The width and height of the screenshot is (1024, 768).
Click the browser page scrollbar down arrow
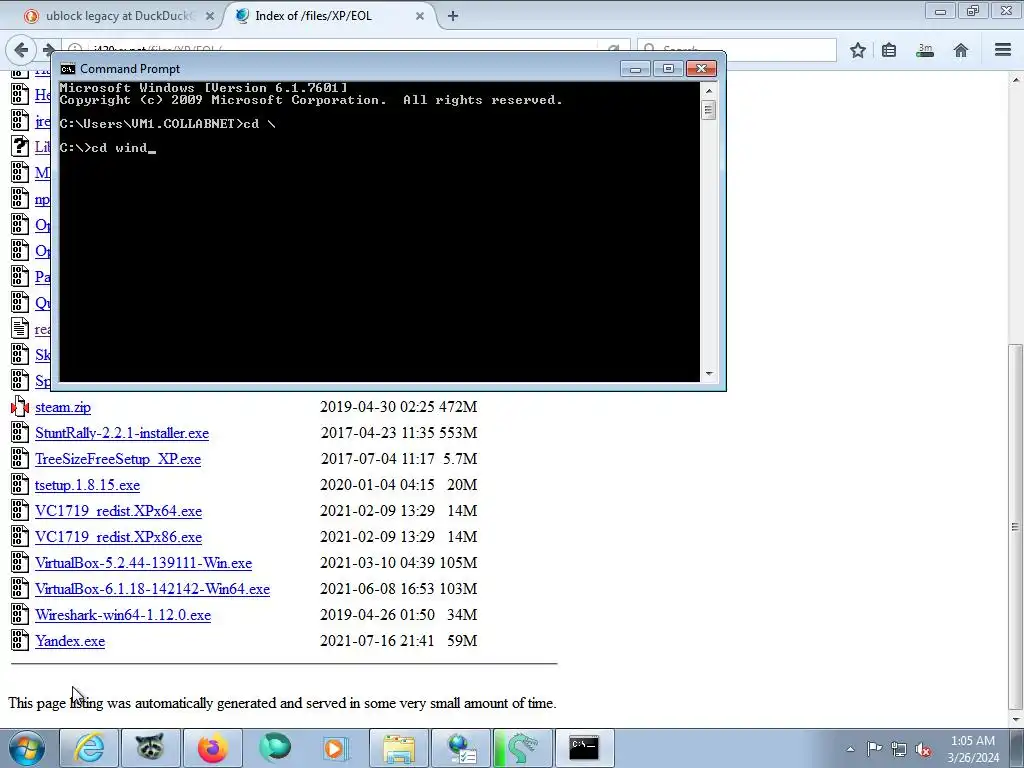(x=1016, y=719)
